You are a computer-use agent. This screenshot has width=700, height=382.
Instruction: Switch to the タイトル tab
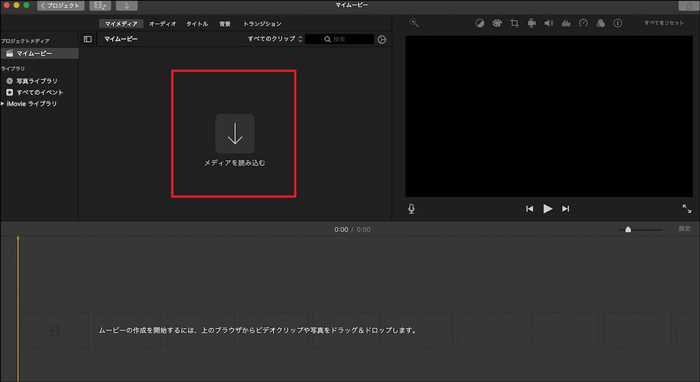click(x=197, y=24)
